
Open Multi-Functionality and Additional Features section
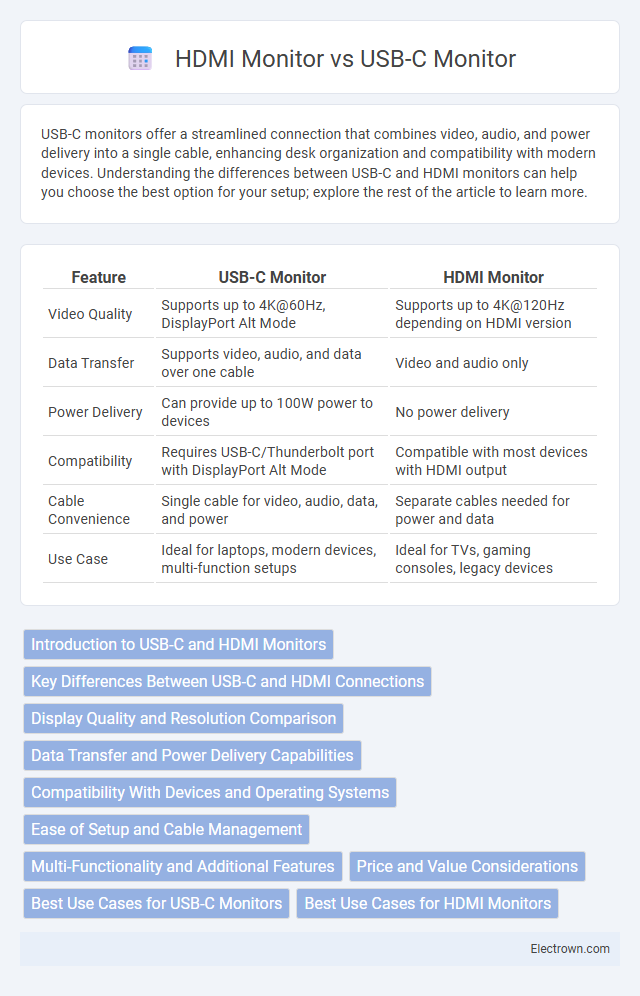[x=183, y=866]
